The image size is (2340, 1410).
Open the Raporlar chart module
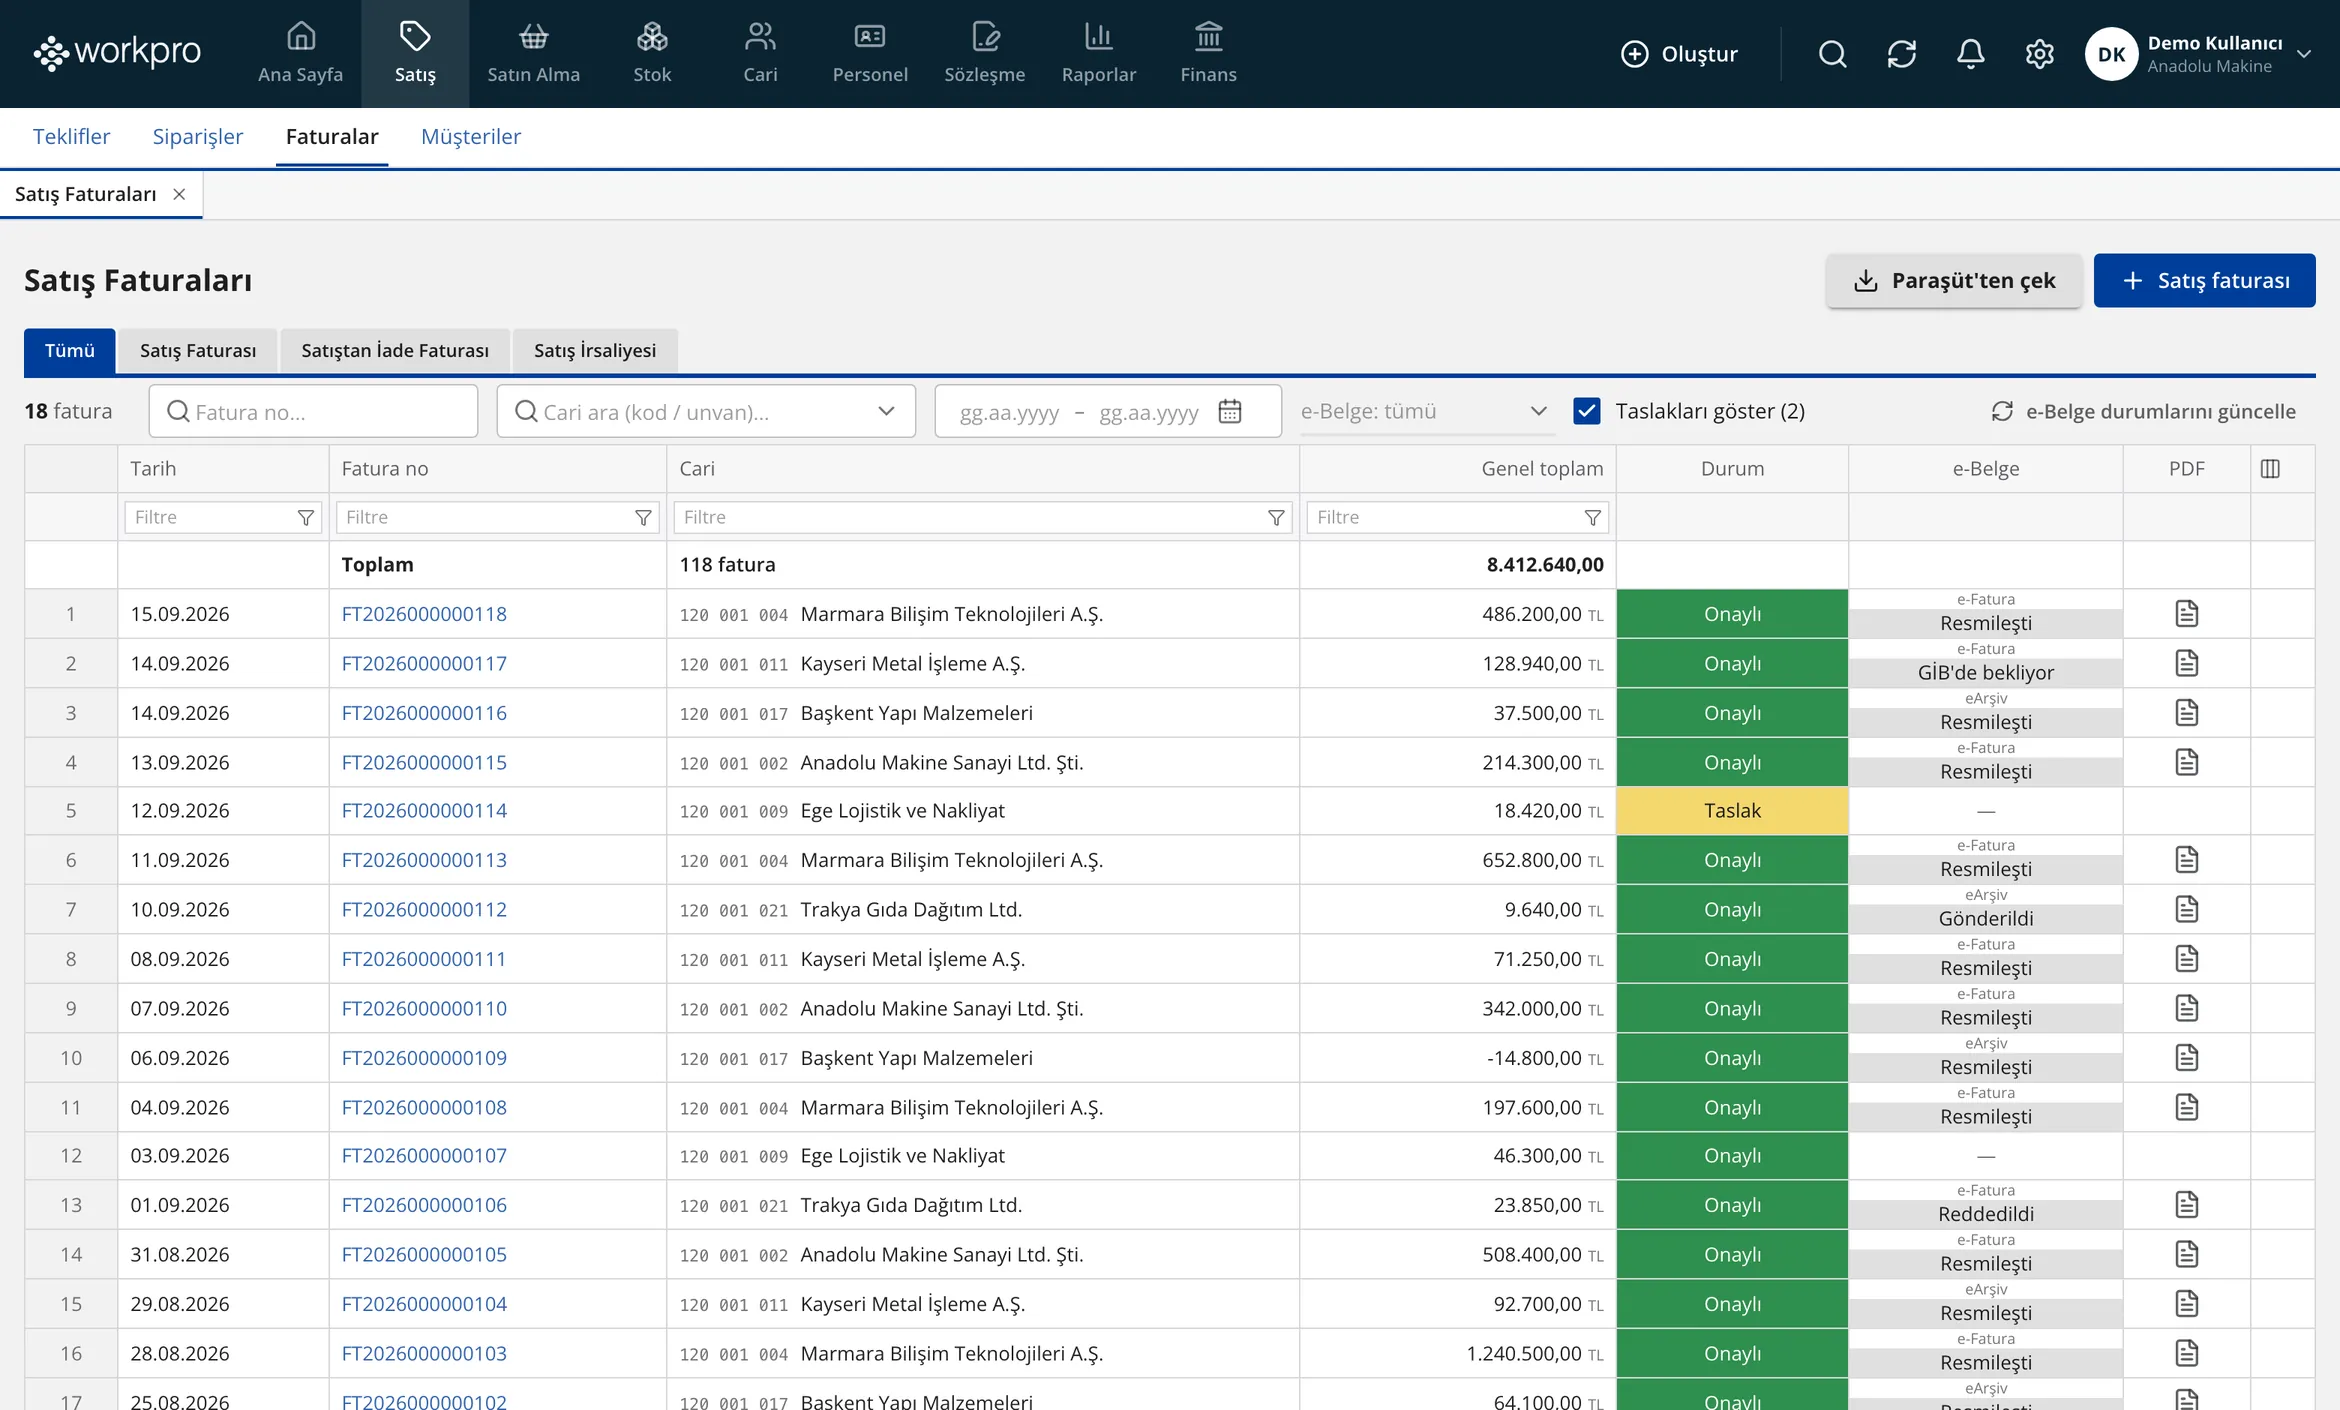pos(1098,53)
